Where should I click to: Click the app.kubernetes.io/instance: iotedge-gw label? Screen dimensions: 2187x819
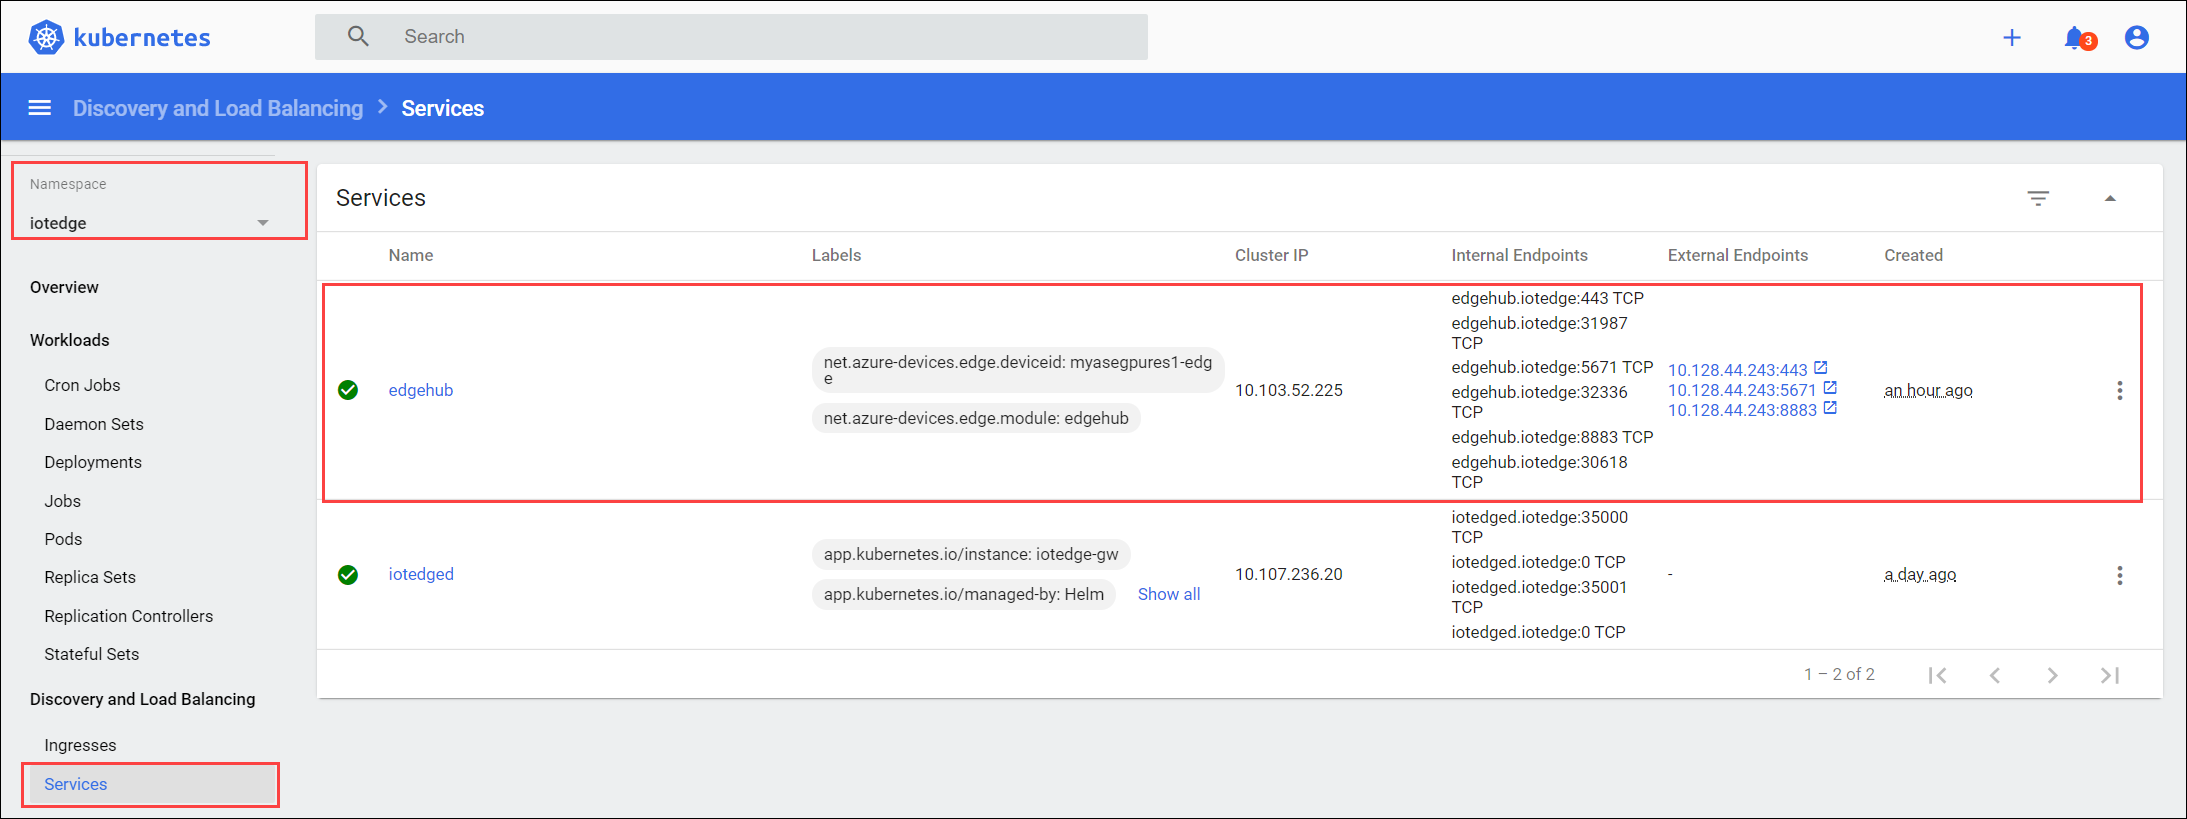tap(971, 554)
